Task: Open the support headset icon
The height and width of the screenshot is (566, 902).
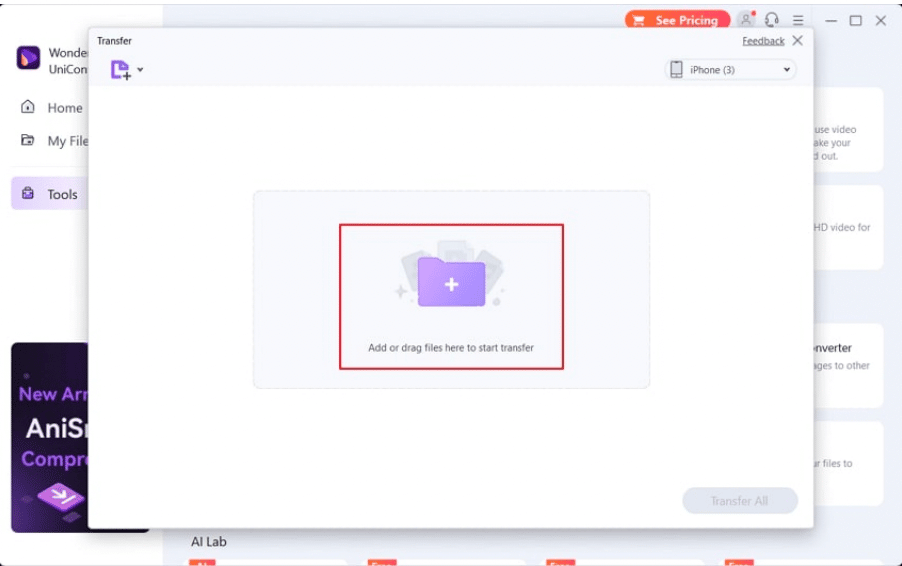Action: [771, 20]
